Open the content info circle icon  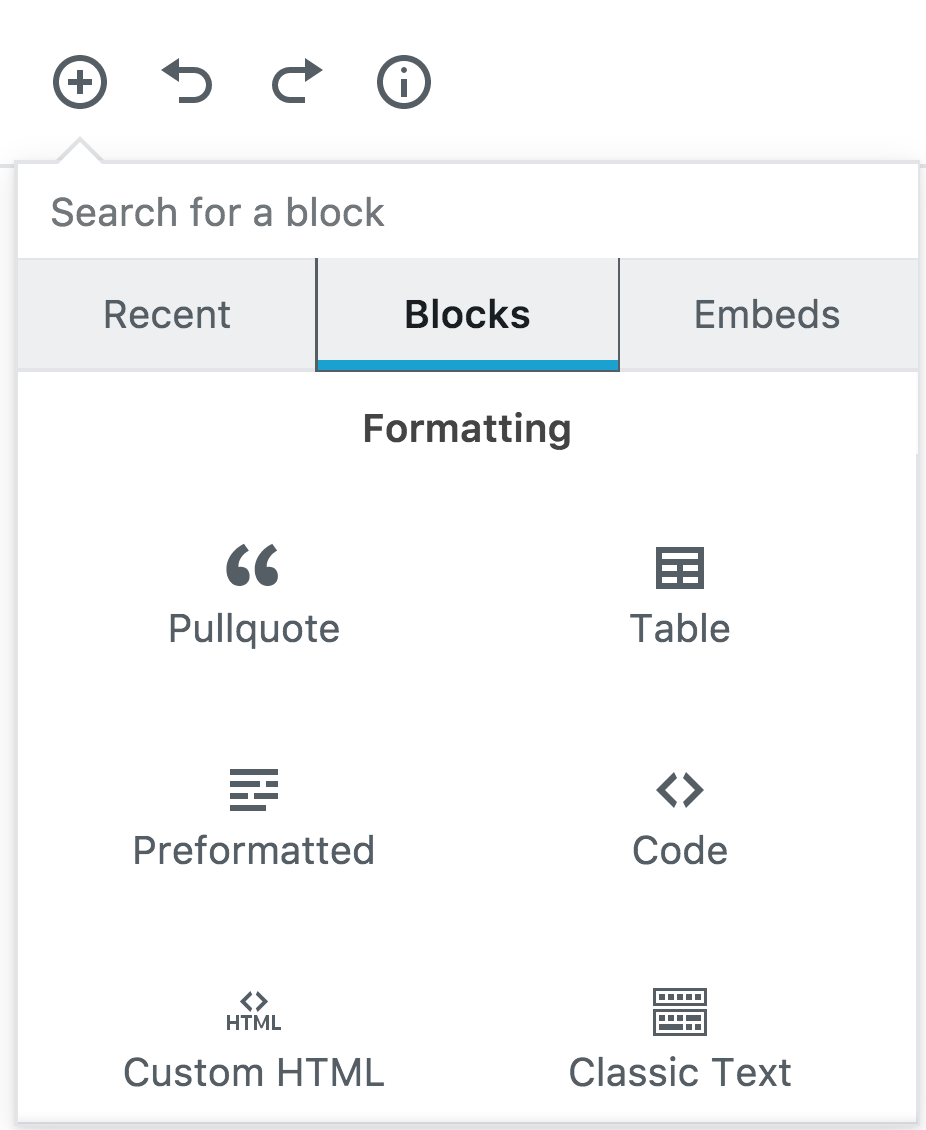pos(404,82)
